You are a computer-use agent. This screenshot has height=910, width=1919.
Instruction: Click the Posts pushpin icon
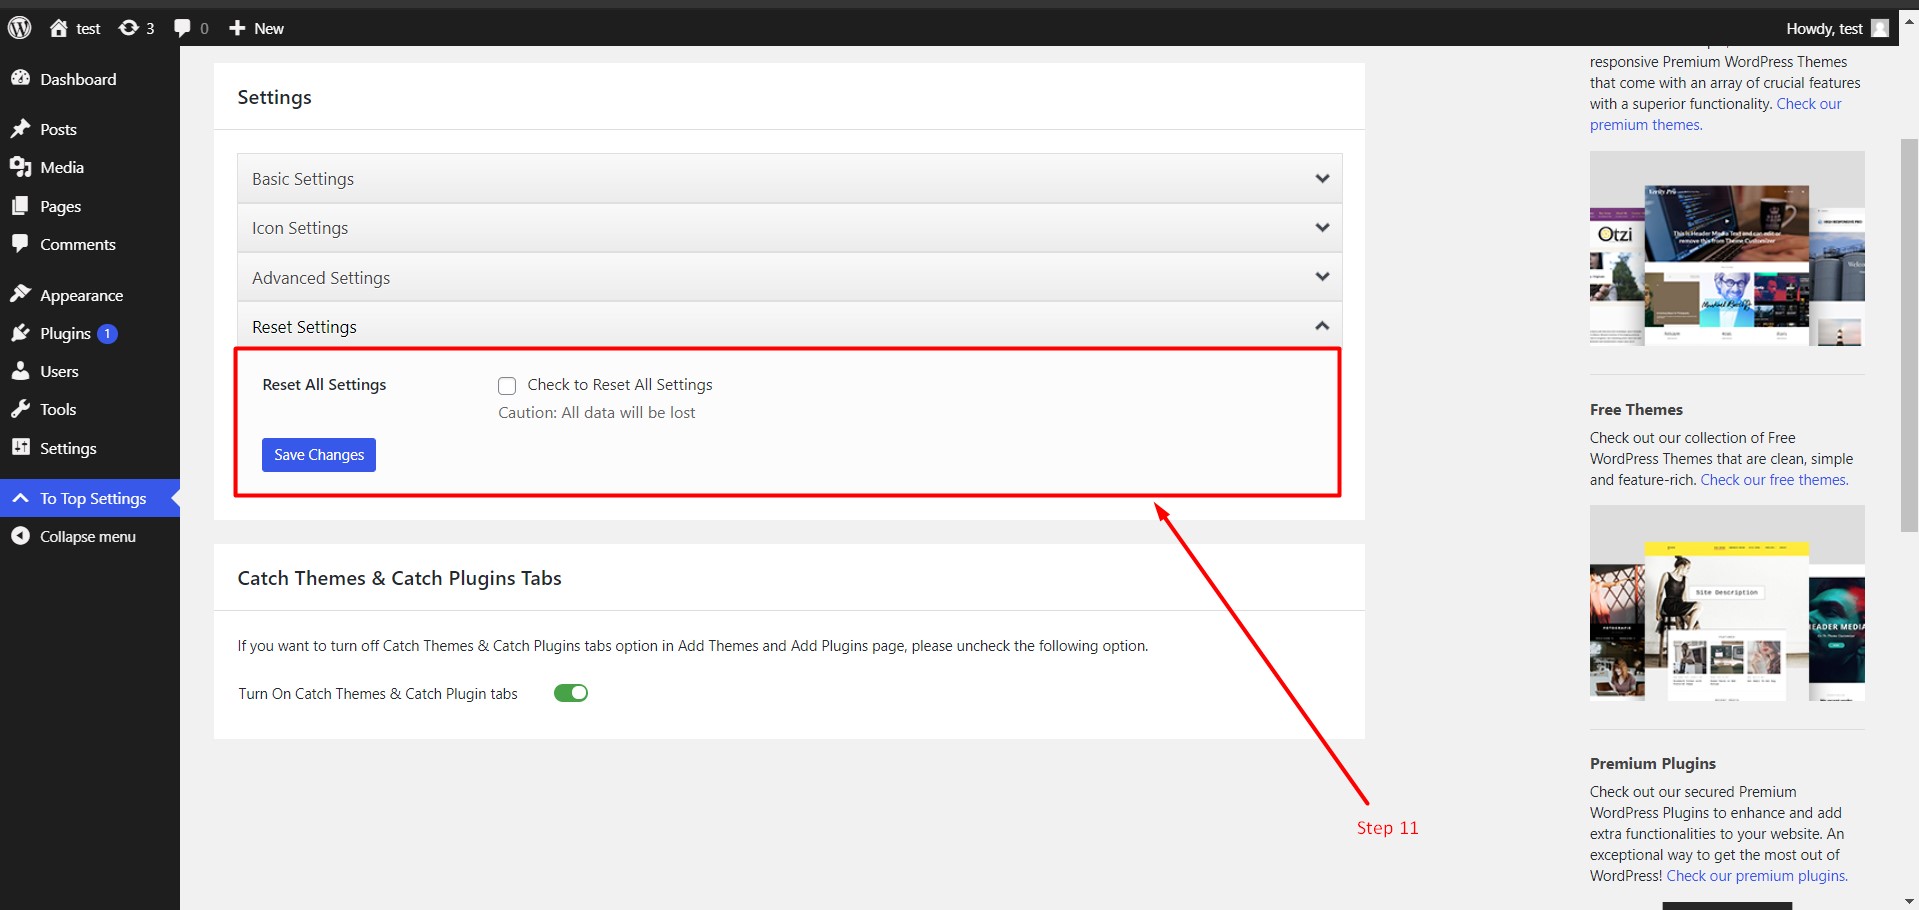tap(20, 129)
